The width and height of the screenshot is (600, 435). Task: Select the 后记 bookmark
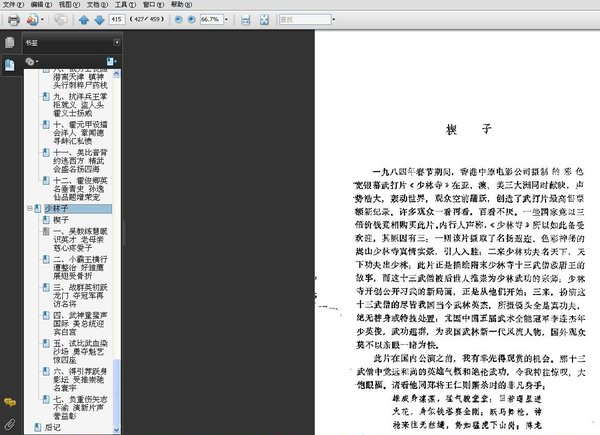(53, 427)
